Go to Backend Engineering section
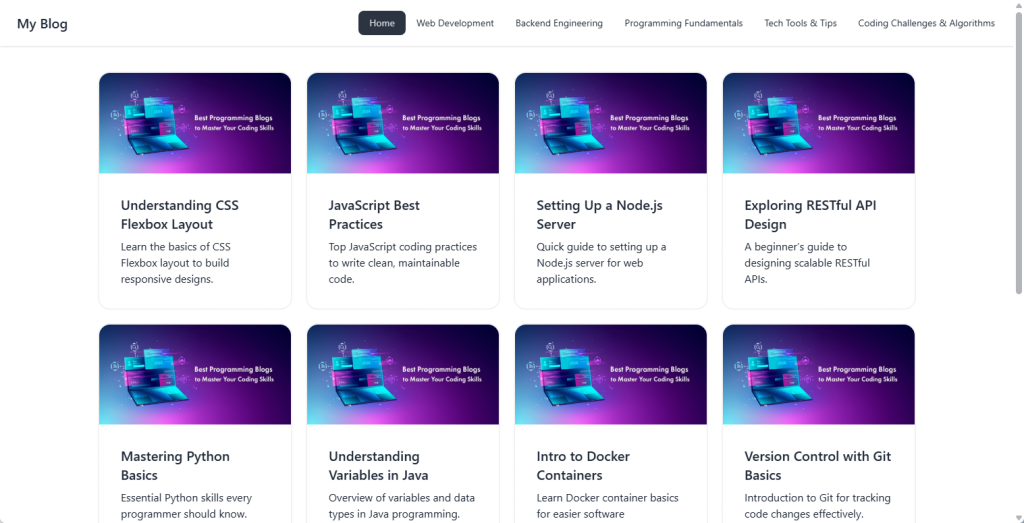This screenshot has height=523, width=1024. pos(559,23)
